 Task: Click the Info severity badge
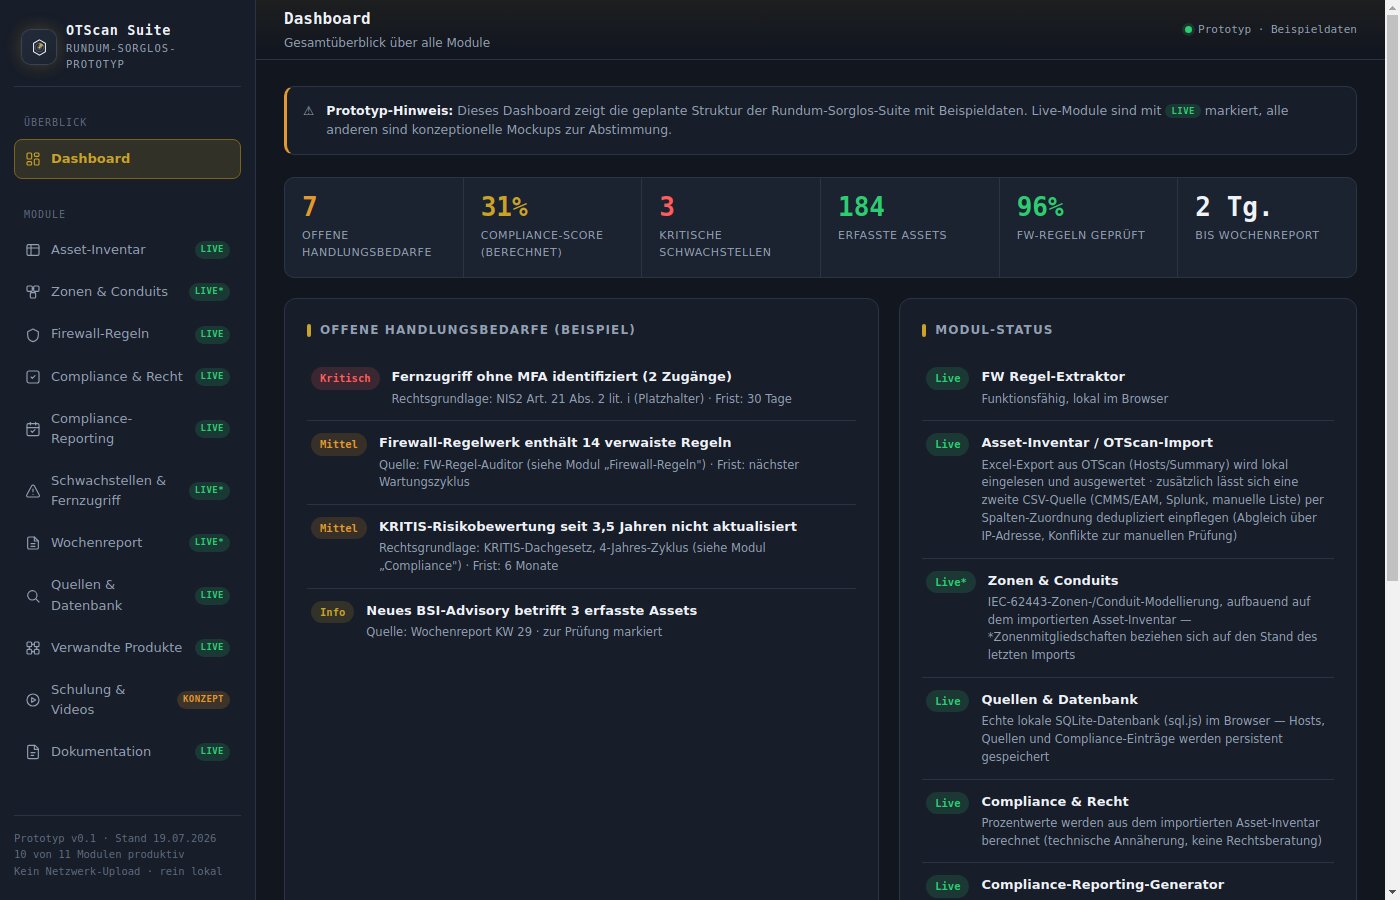333,612
